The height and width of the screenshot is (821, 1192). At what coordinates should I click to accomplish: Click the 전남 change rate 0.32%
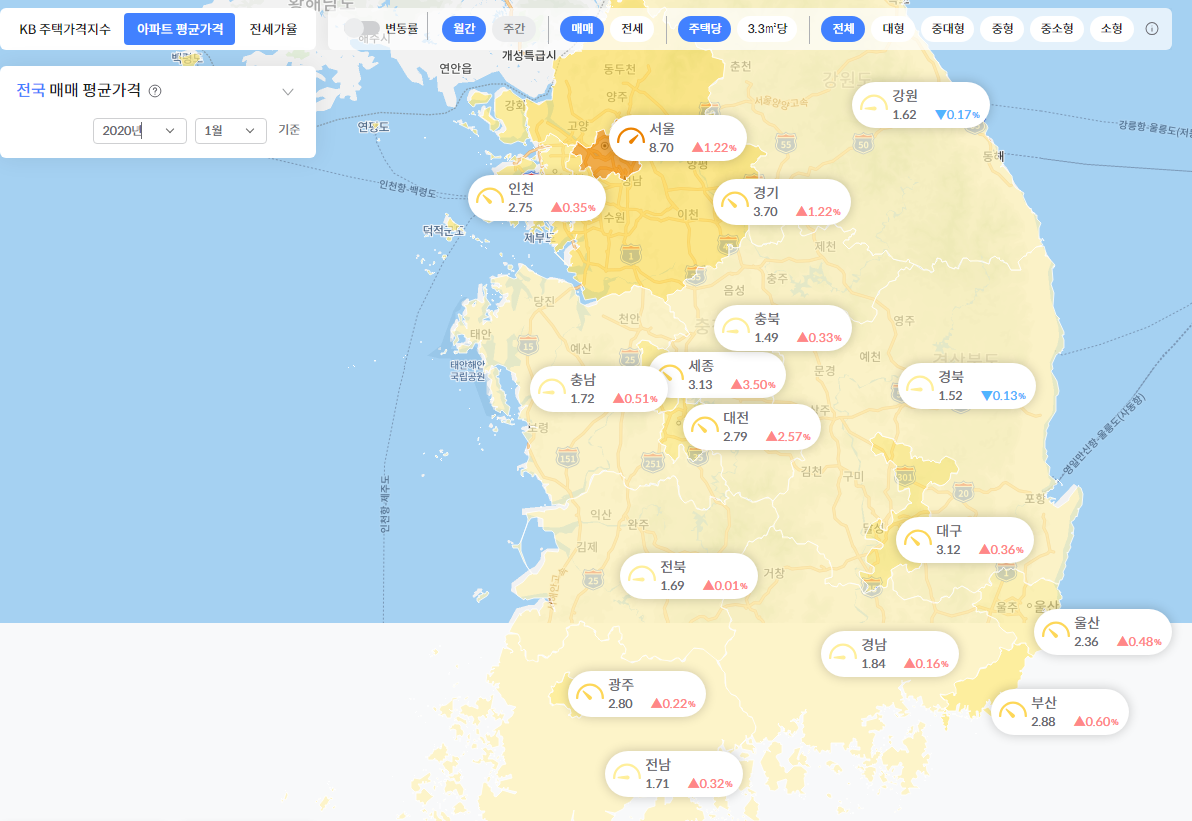[710, 784]
